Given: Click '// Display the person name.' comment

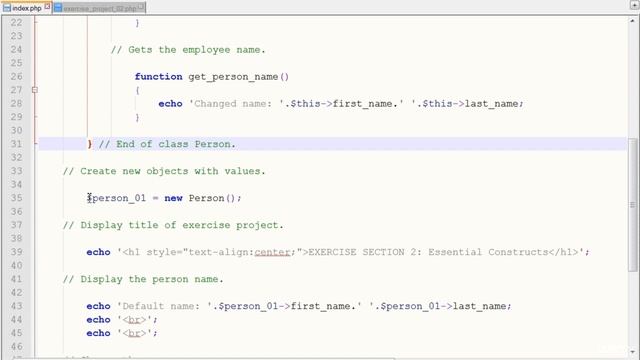Looking at the screenshot, I should [x=143, y=279].
